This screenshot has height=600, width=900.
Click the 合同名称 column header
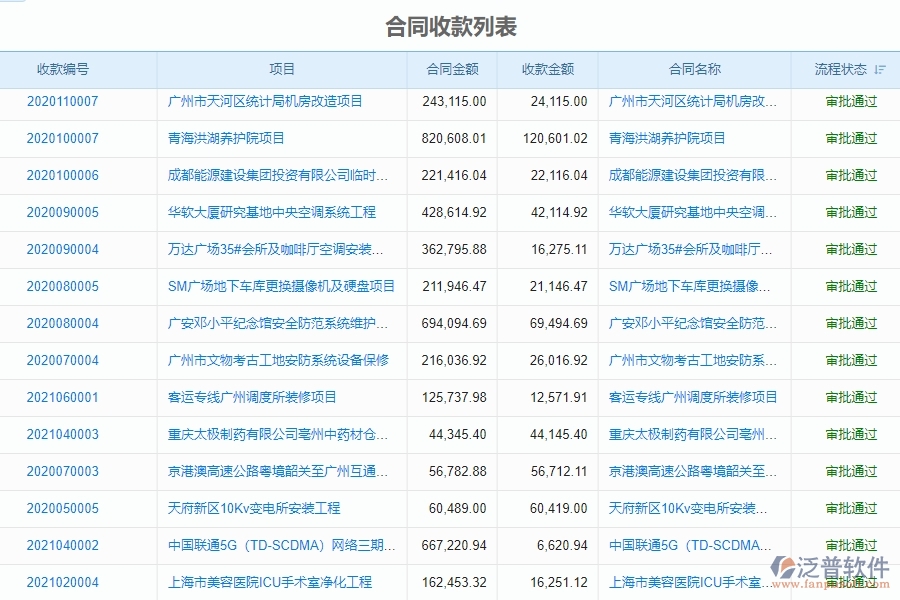pos(694,69)
